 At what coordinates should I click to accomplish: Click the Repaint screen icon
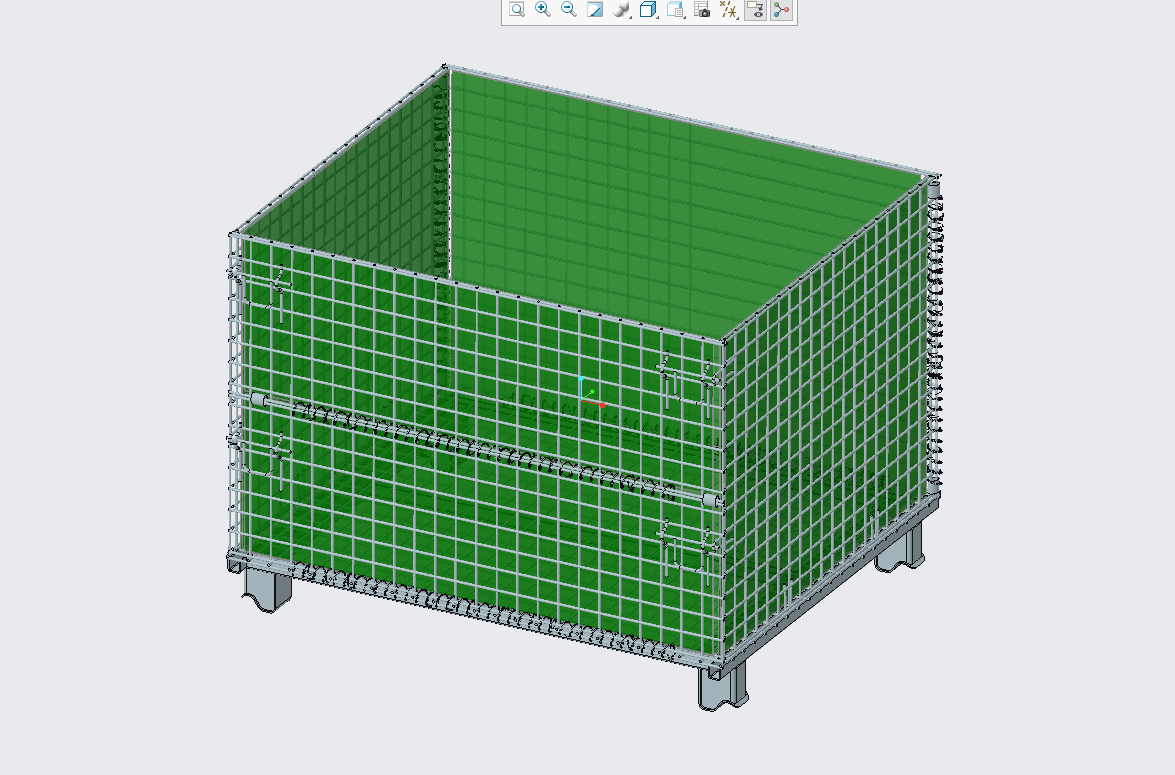pos(595,9)
